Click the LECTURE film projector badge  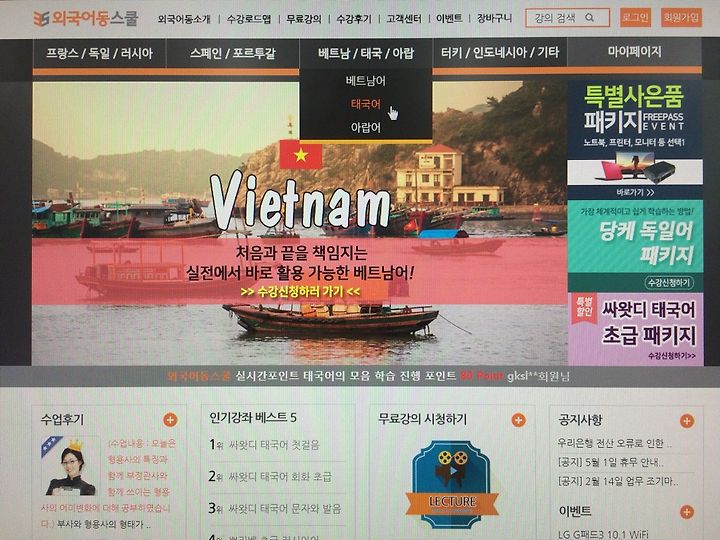tap(452, 484)
